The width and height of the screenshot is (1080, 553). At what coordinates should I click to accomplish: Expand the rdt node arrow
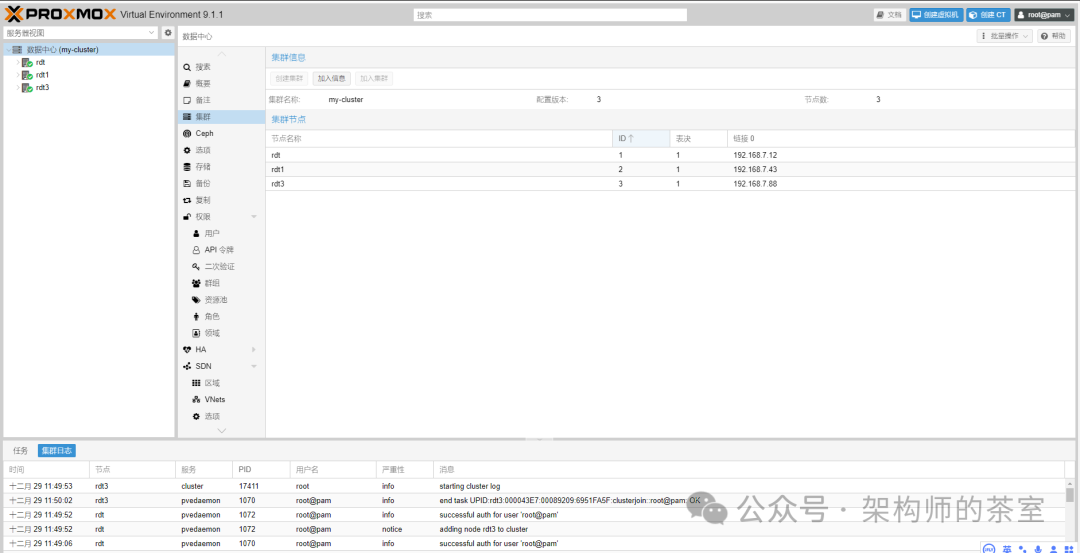[18, 62]
